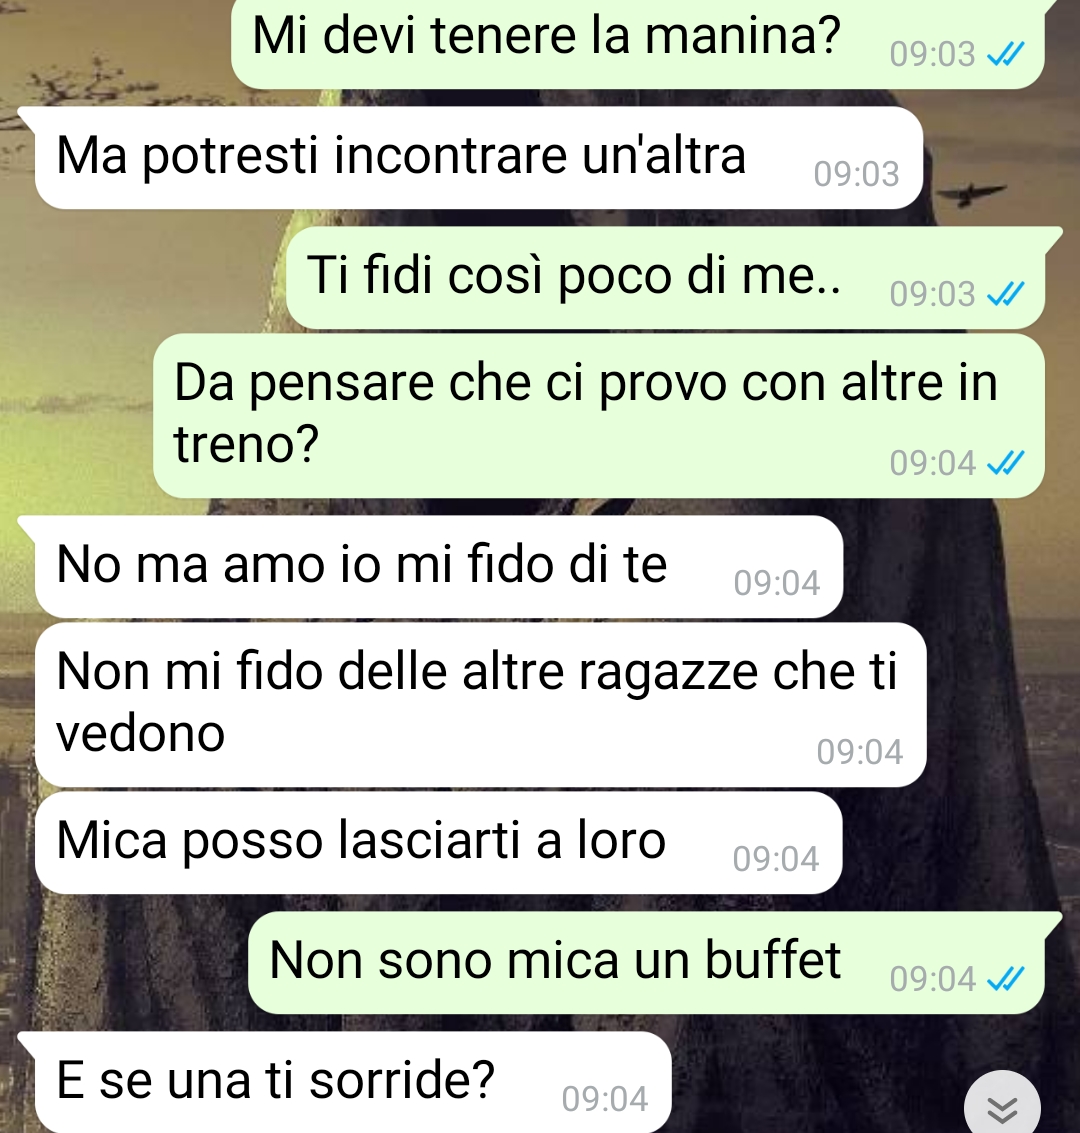Select the message 'Ma potresti incontrare un'altra'
1080x1133 pixels.
479,158
